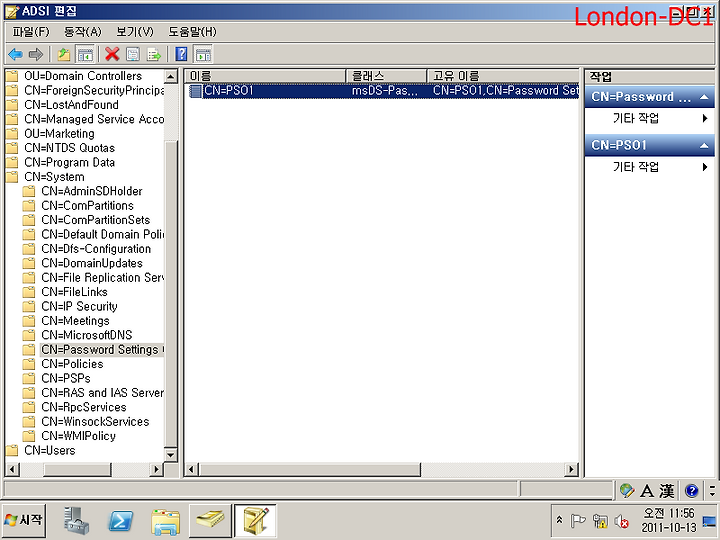Click language bar A icon
Image resolution: width=720 pixels, height=540 pixels.
[x=647, y=491]
